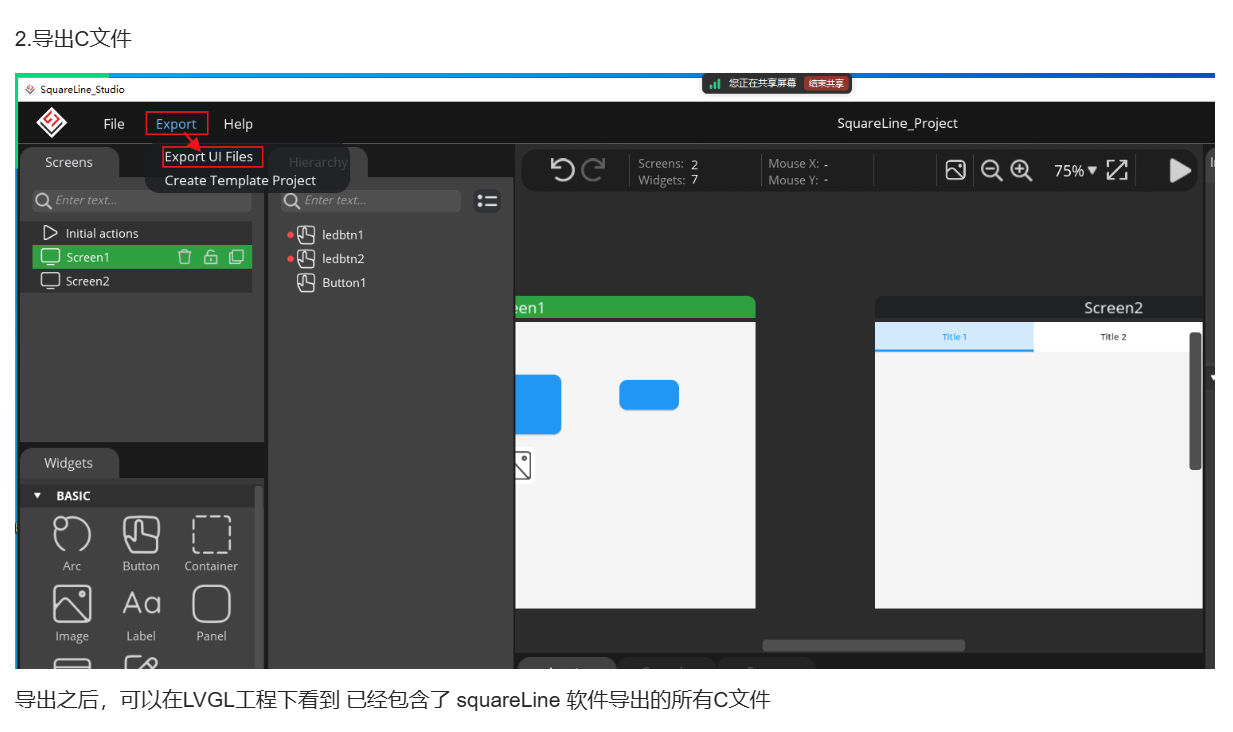Click the Title 1 tab on Screen2
1233x732 pixels.
tap(954, 337)
